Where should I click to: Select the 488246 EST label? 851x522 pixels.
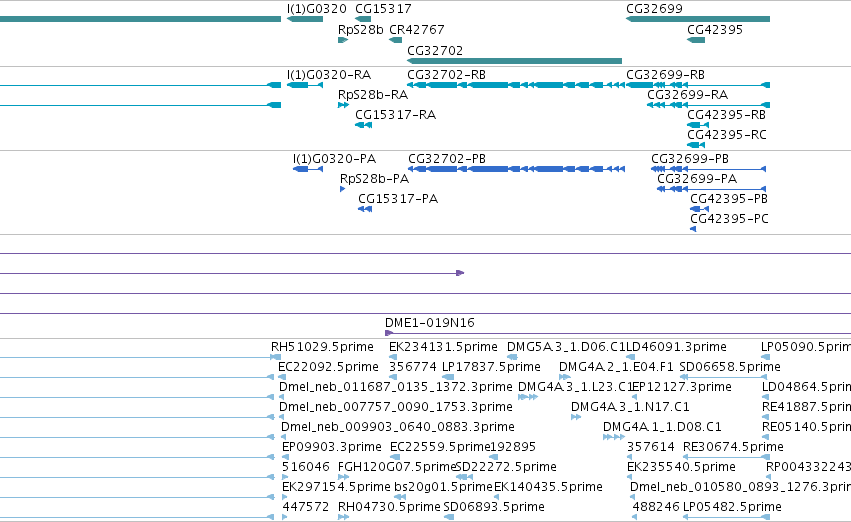coord(656,507)
